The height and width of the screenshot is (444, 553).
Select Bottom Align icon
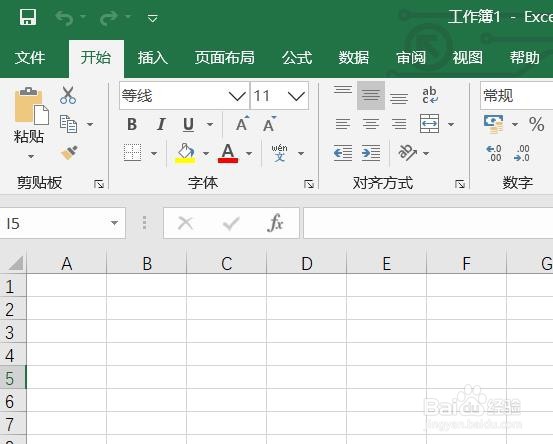[399, 98]
